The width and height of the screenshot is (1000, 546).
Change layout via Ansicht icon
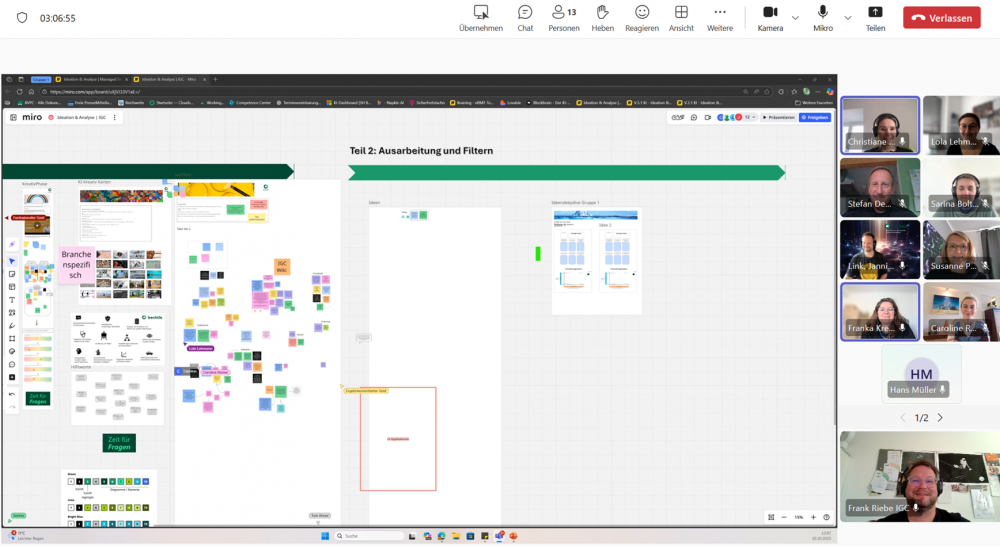[x=681, y=17]
